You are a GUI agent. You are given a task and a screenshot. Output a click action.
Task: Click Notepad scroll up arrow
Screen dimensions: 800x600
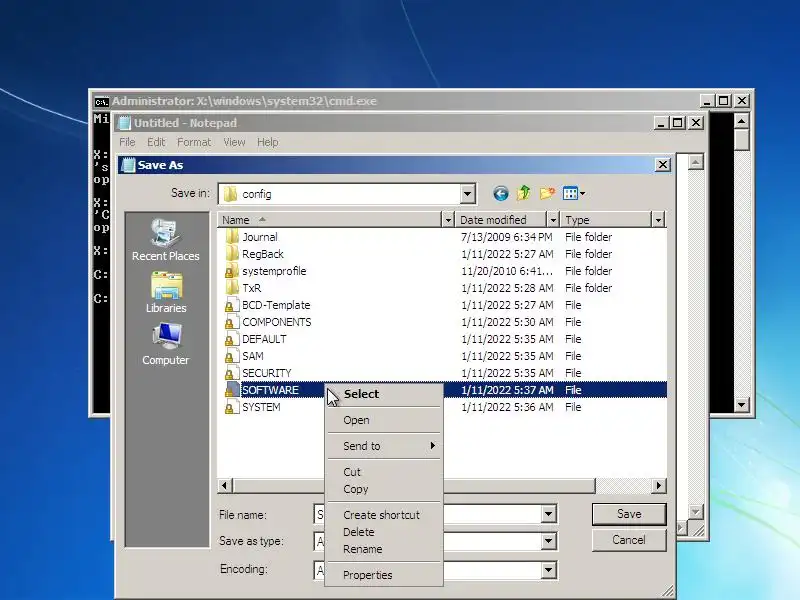pyautogui.click(x=695, y=163)
